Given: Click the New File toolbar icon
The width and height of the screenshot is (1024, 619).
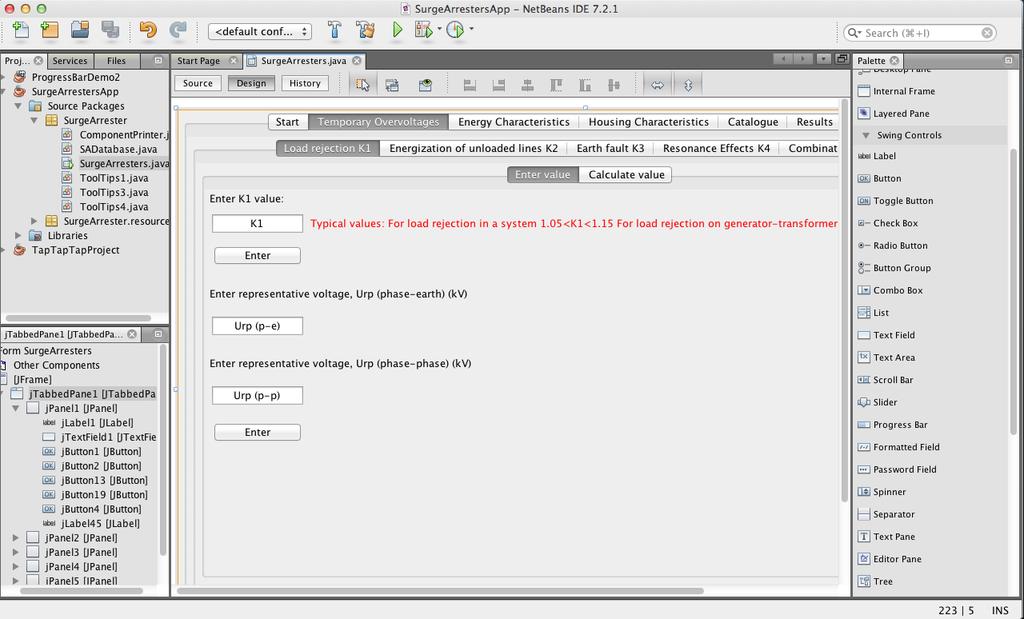Looking at the screenshot, I should [x=21, y=30].
